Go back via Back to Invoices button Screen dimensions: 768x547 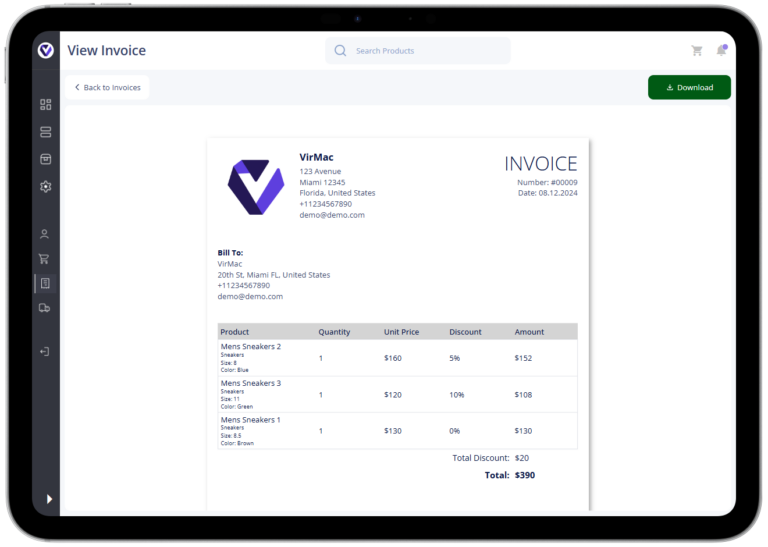(107, 87)
